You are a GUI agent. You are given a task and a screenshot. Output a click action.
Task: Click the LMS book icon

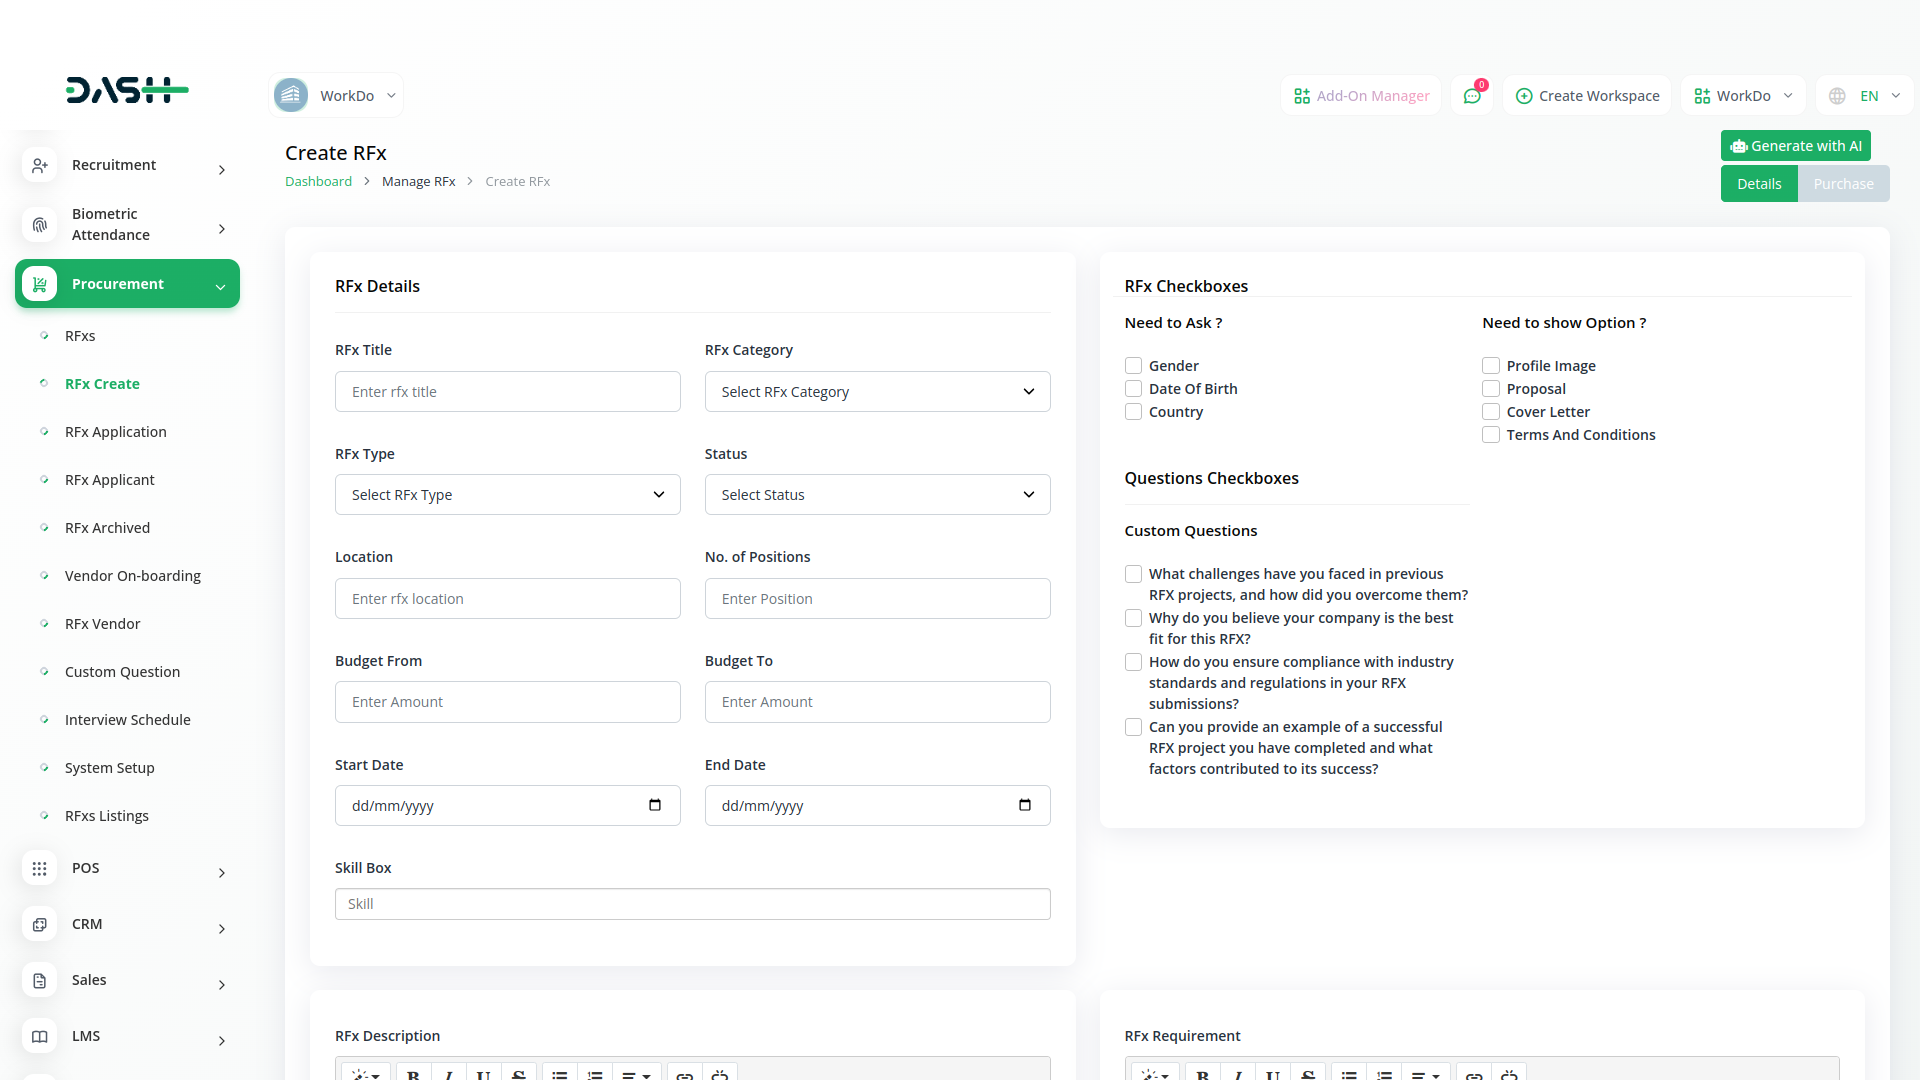coord(39,1037)
